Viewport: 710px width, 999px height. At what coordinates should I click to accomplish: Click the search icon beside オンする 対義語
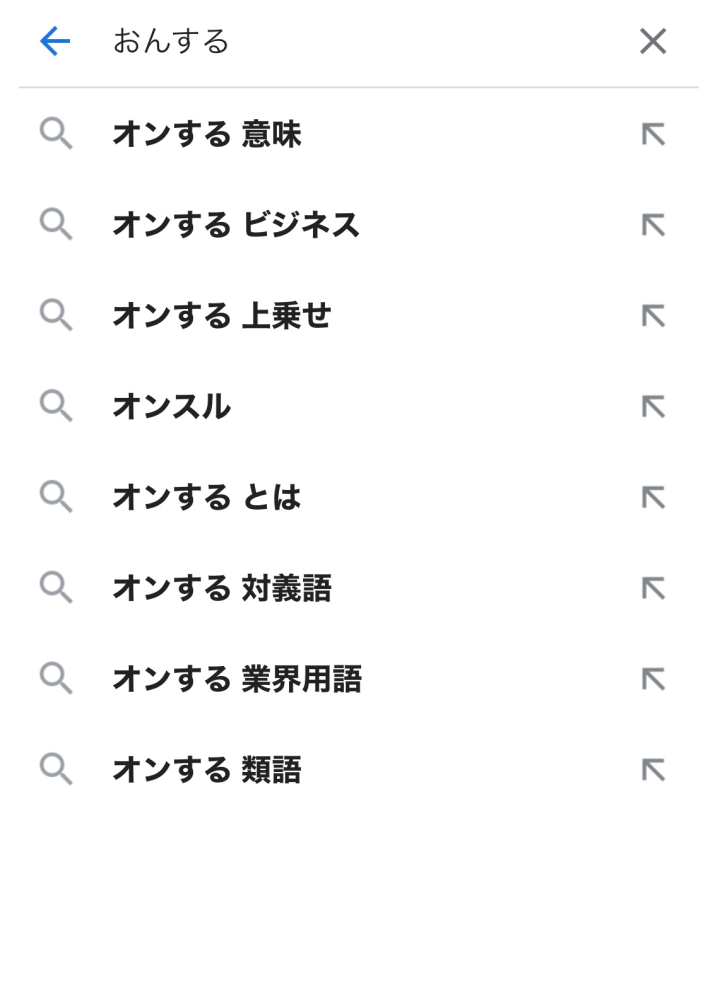point(55,588)
